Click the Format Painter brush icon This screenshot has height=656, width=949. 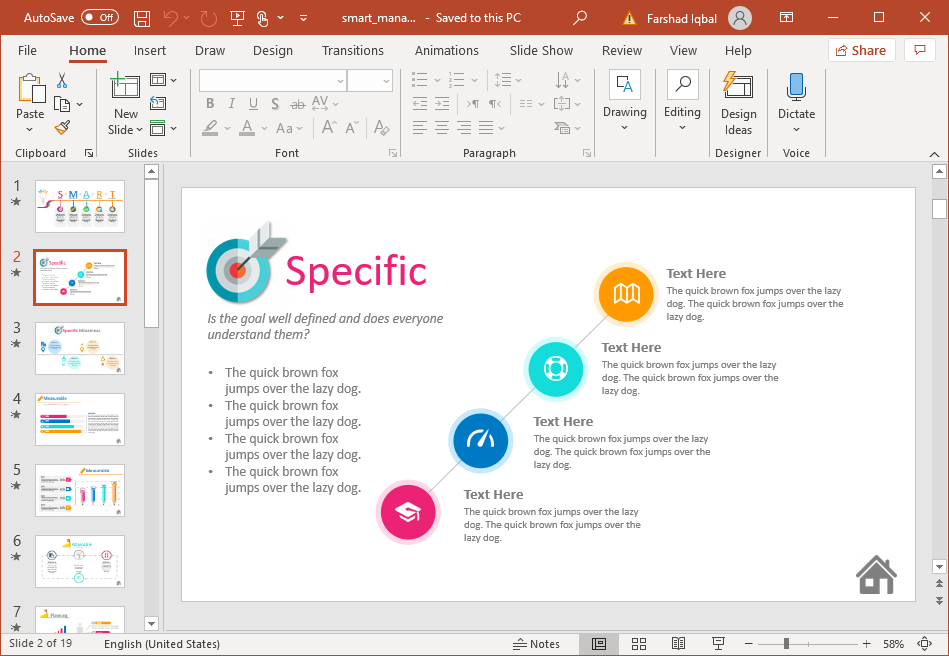pyautogui.click(x=62, y=128)
